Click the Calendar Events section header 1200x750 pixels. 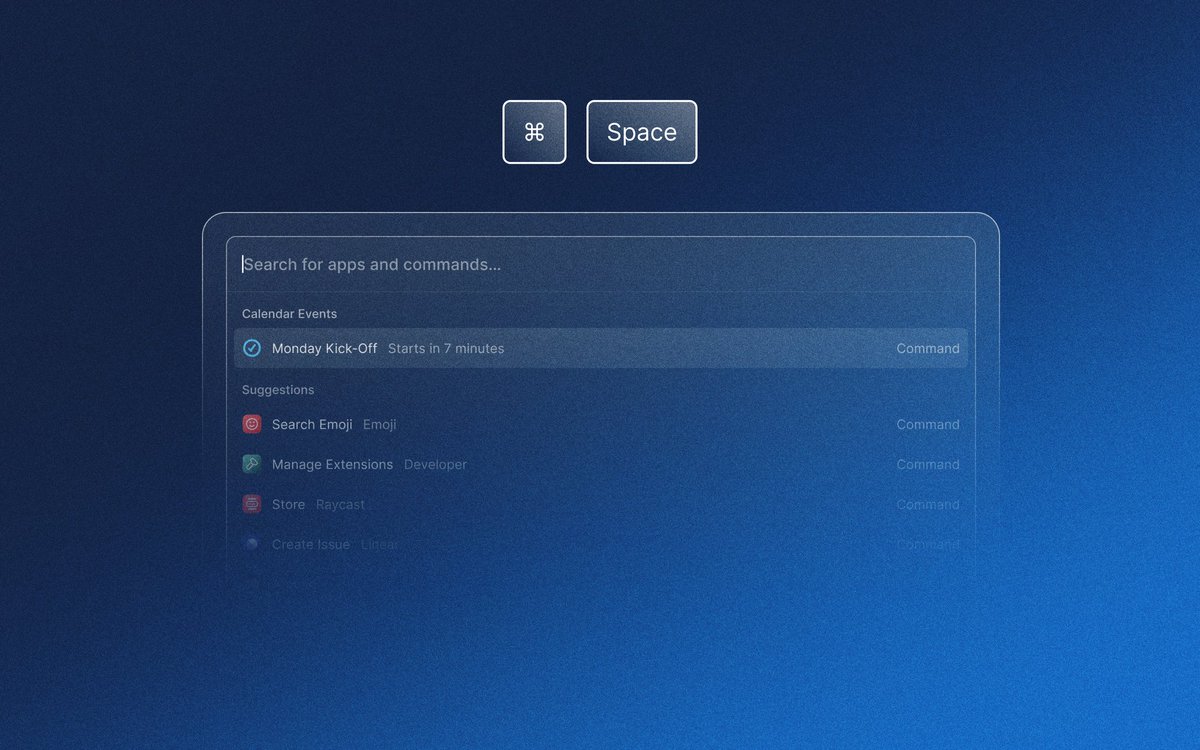[289, 314]
